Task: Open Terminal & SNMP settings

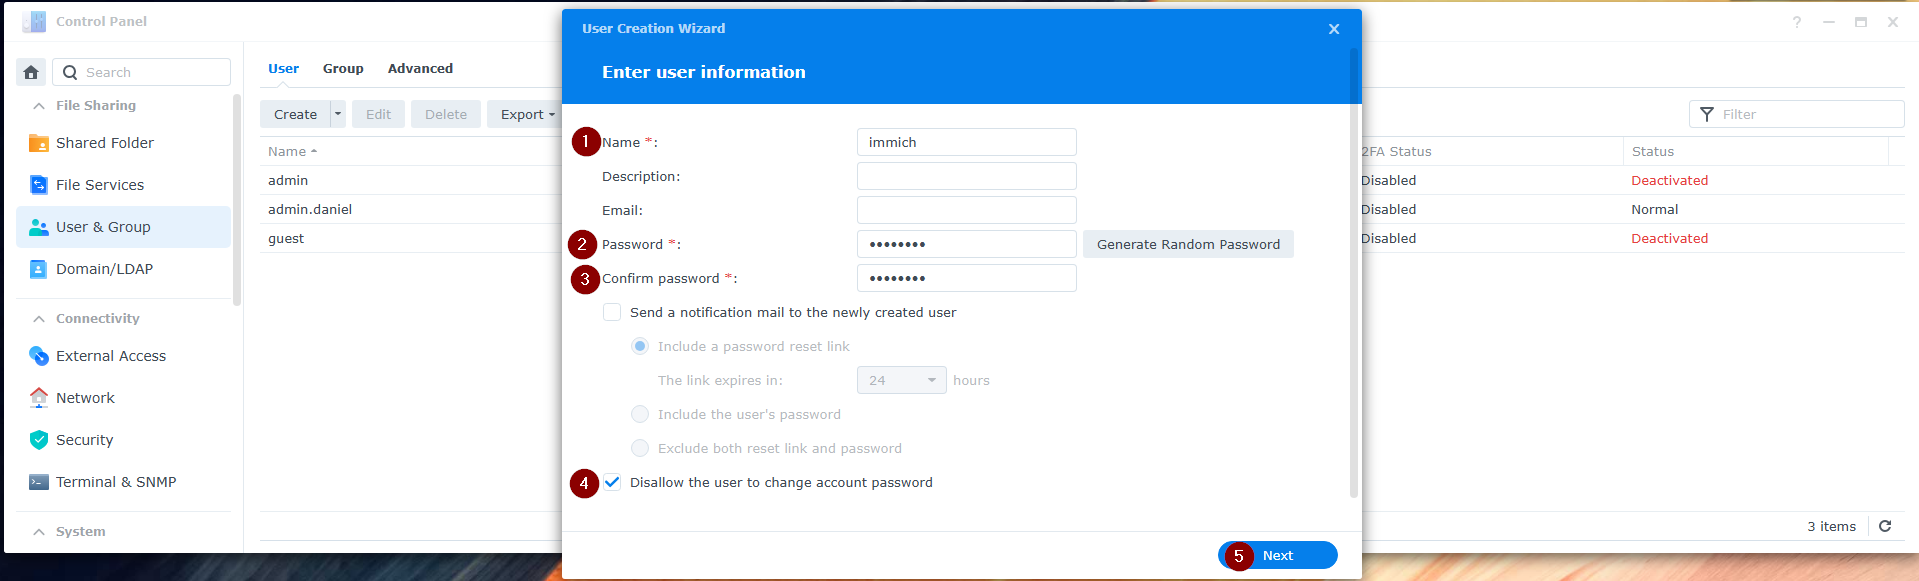Action: tap(115, 482)
